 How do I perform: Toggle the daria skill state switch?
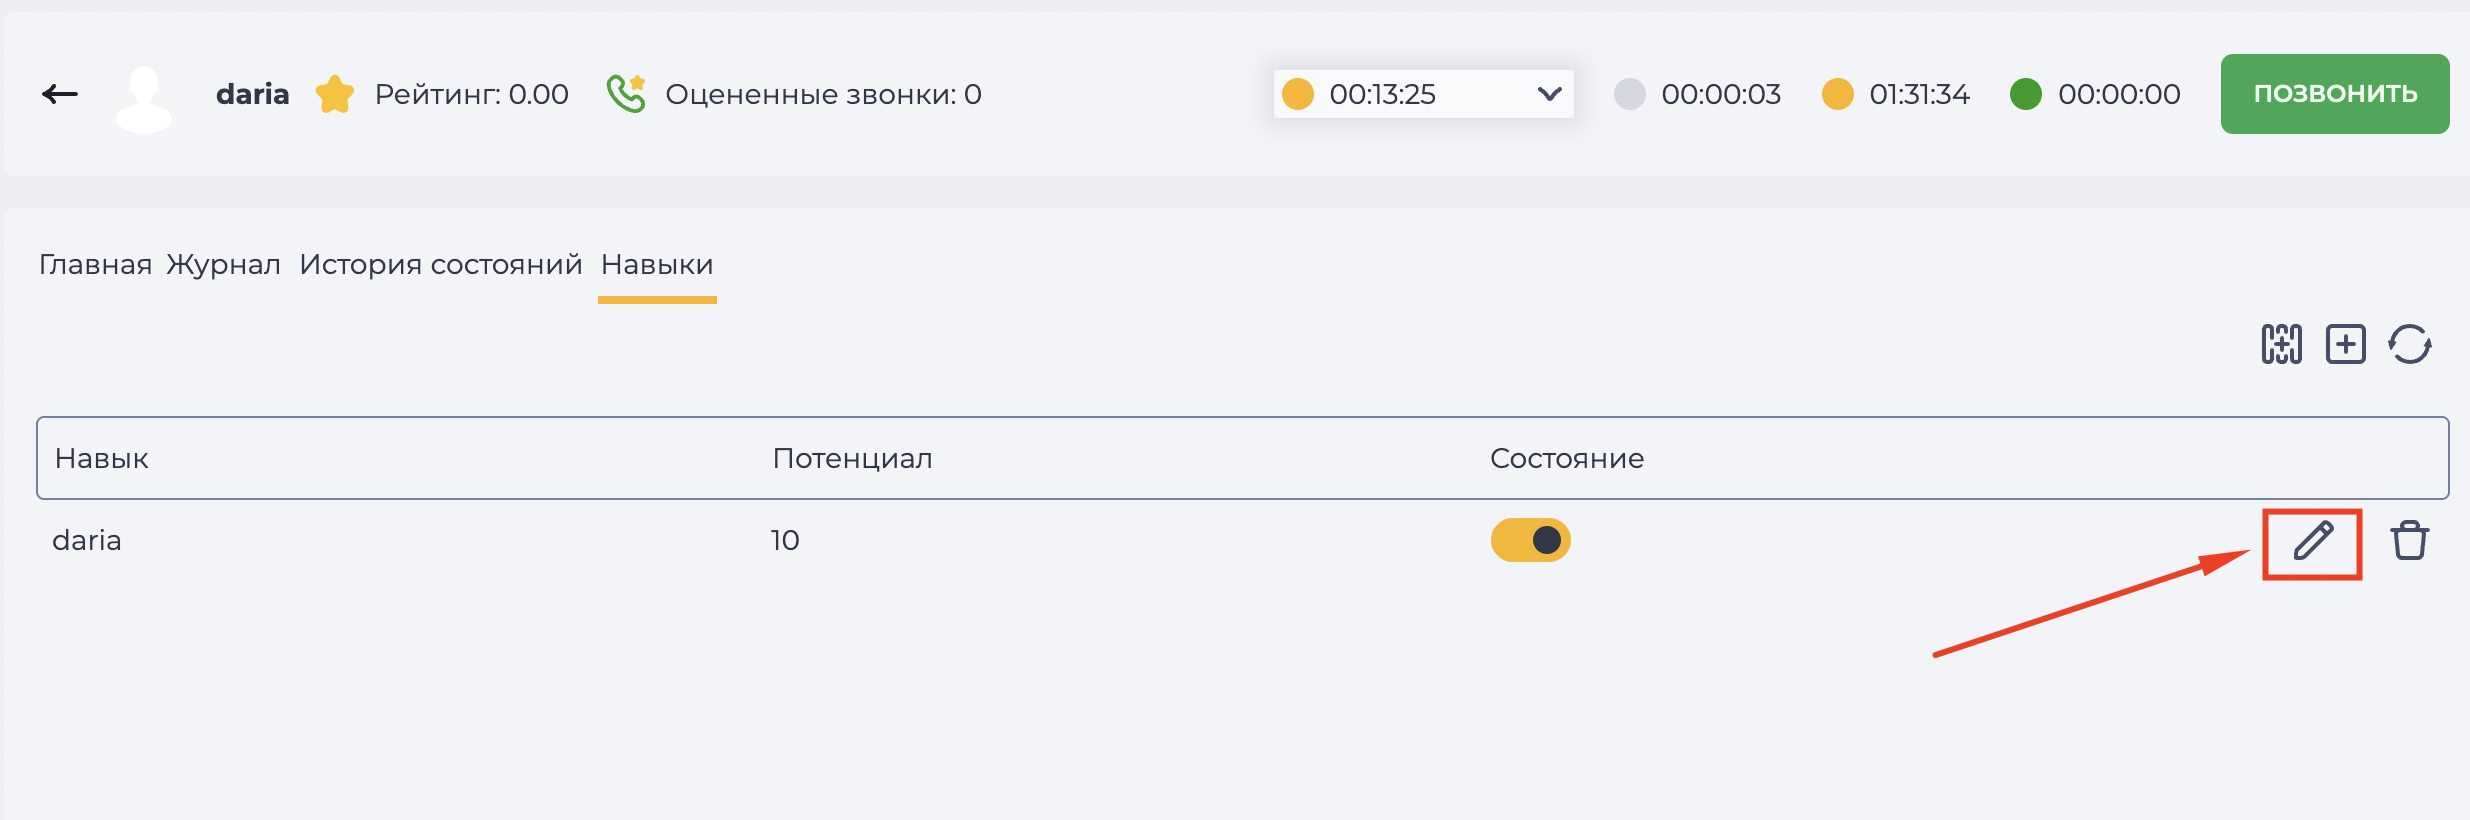[1531, 540]
